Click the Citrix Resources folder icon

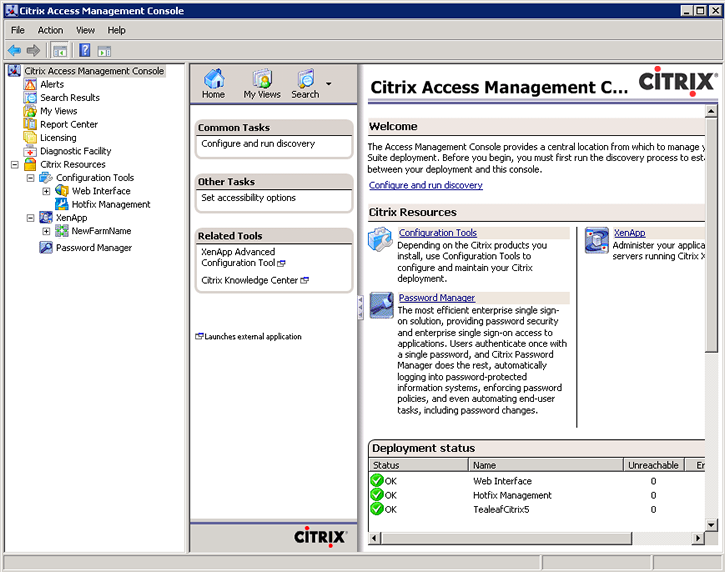click(30, 164)
